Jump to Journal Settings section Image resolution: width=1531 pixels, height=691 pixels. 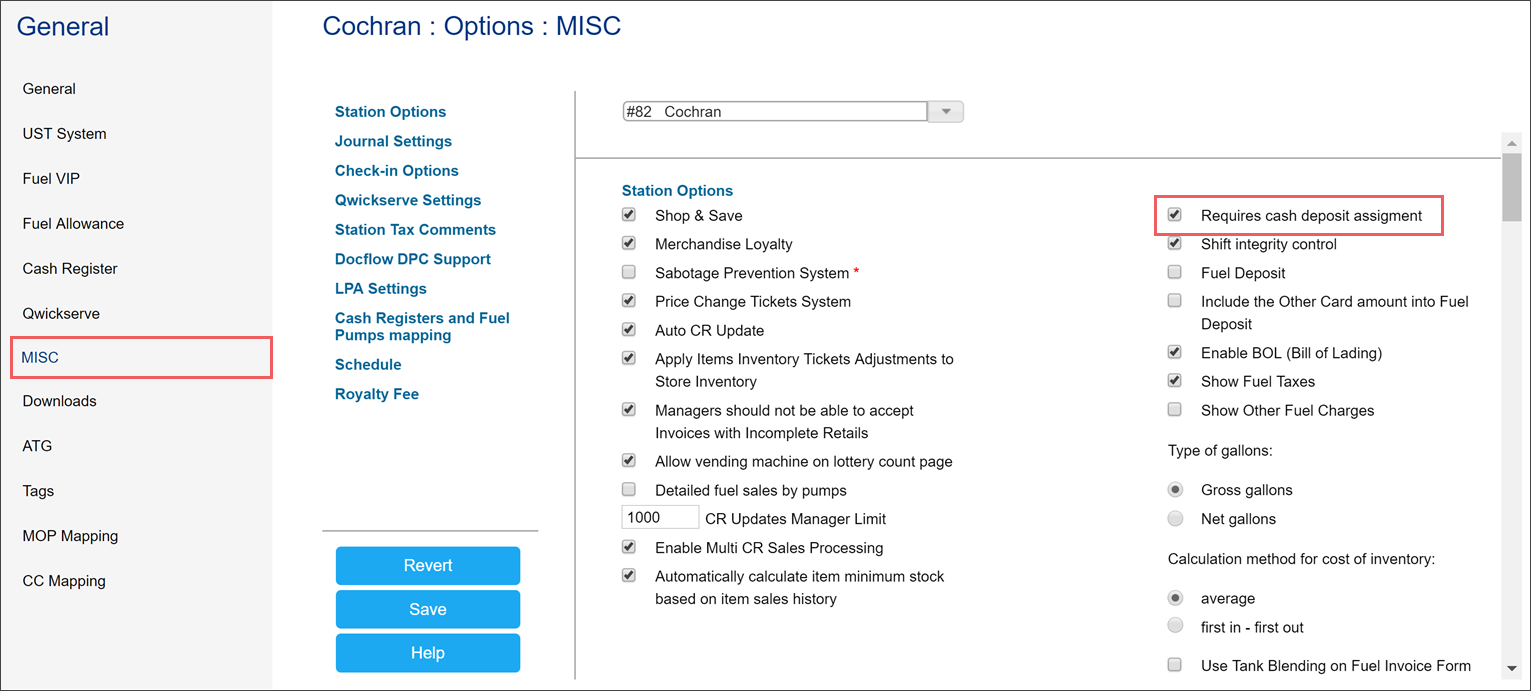(x=393, y=142)
